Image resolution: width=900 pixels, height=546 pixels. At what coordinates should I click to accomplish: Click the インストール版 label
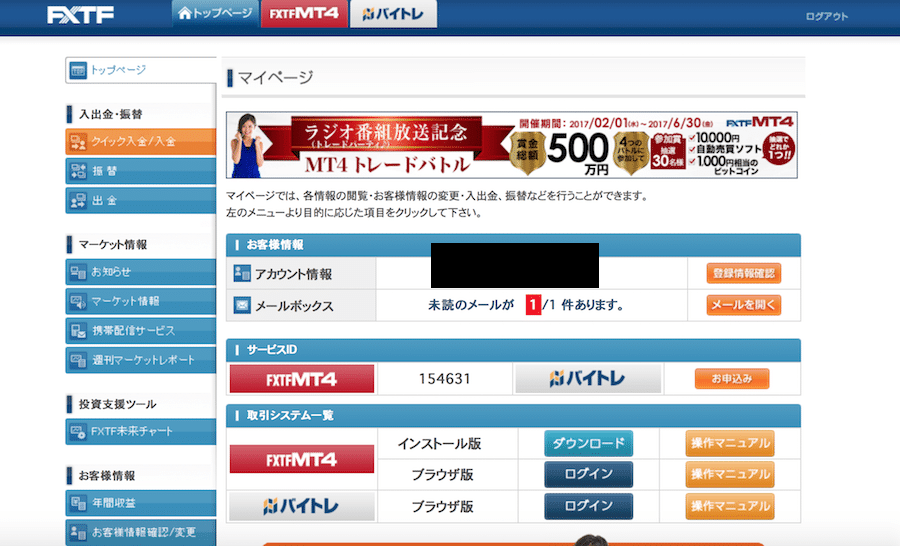440,444
